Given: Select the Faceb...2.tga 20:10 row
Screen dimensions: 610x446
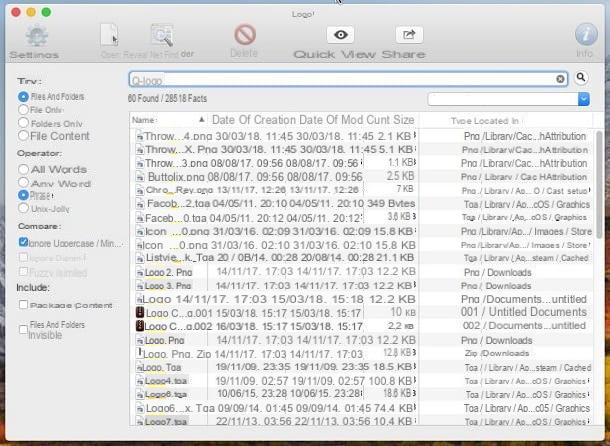Looking at the screenshot, I should coord(362,204).
